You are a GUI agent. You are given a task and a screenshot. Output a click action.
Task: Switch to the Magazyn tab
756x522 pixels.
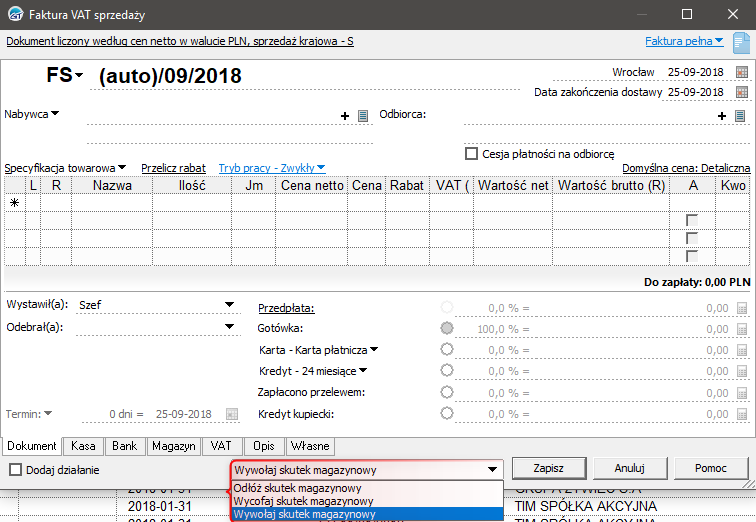pyautogui.click(x=174, y=446)
